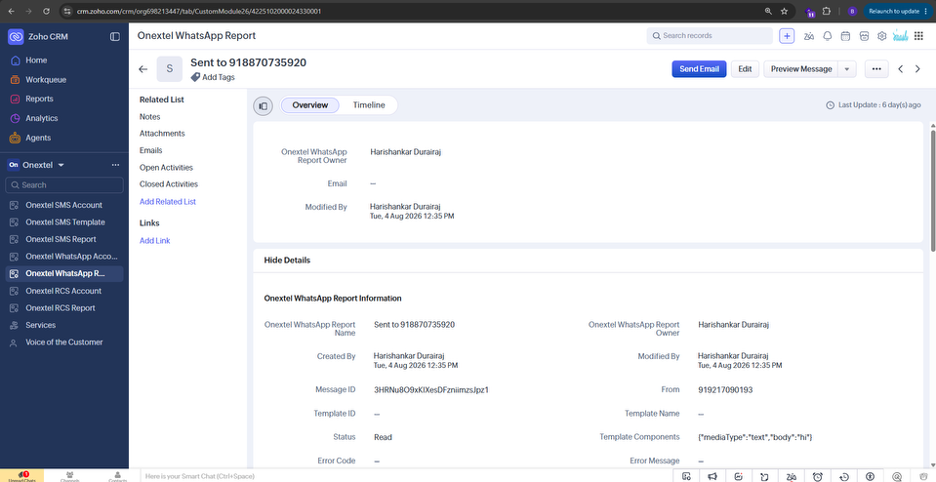This screenshot has width=936, height=482.
Task: Click the Send Email button
Action: (699, 69)
